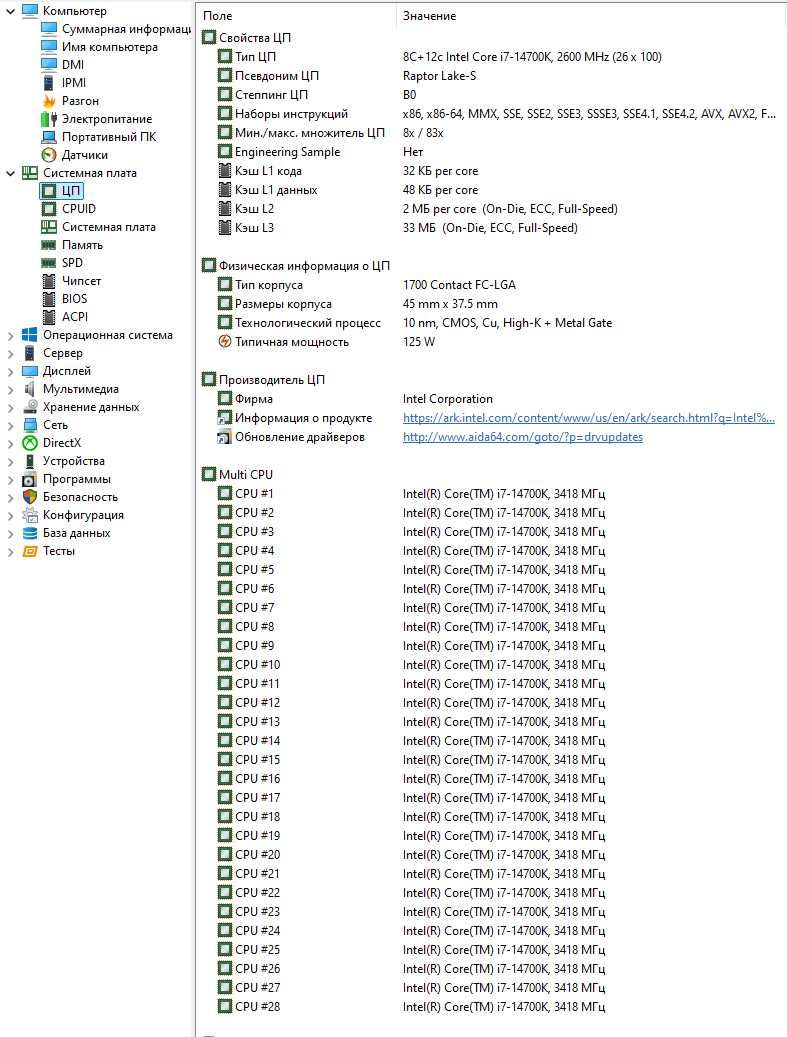Select the Кэш L3 row
This screenshot has width=787, height=1037.
pos(493,228)
